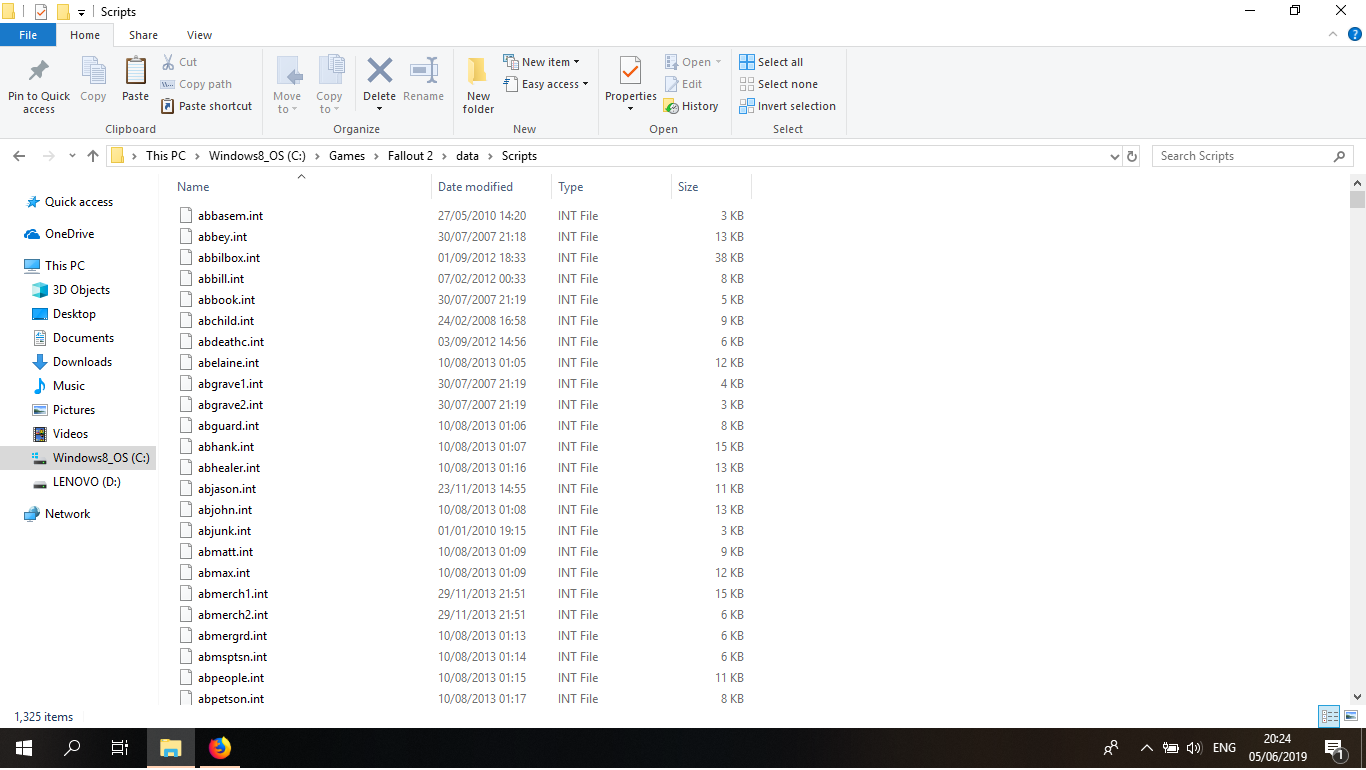Open Quick access in navigation pane
Viewport: 1366px width, 770px height.
click(79, 202)
